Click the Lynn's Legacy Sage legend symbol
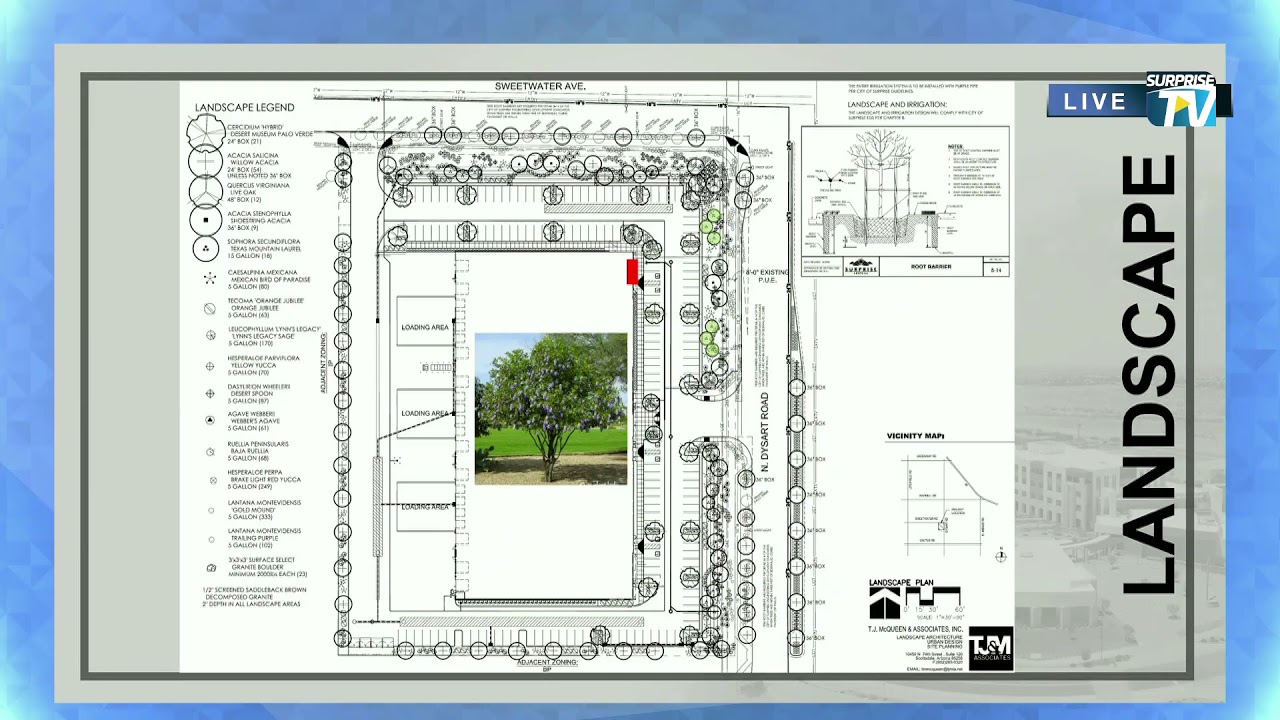The image size is (1280, 720). coord(210,336)
